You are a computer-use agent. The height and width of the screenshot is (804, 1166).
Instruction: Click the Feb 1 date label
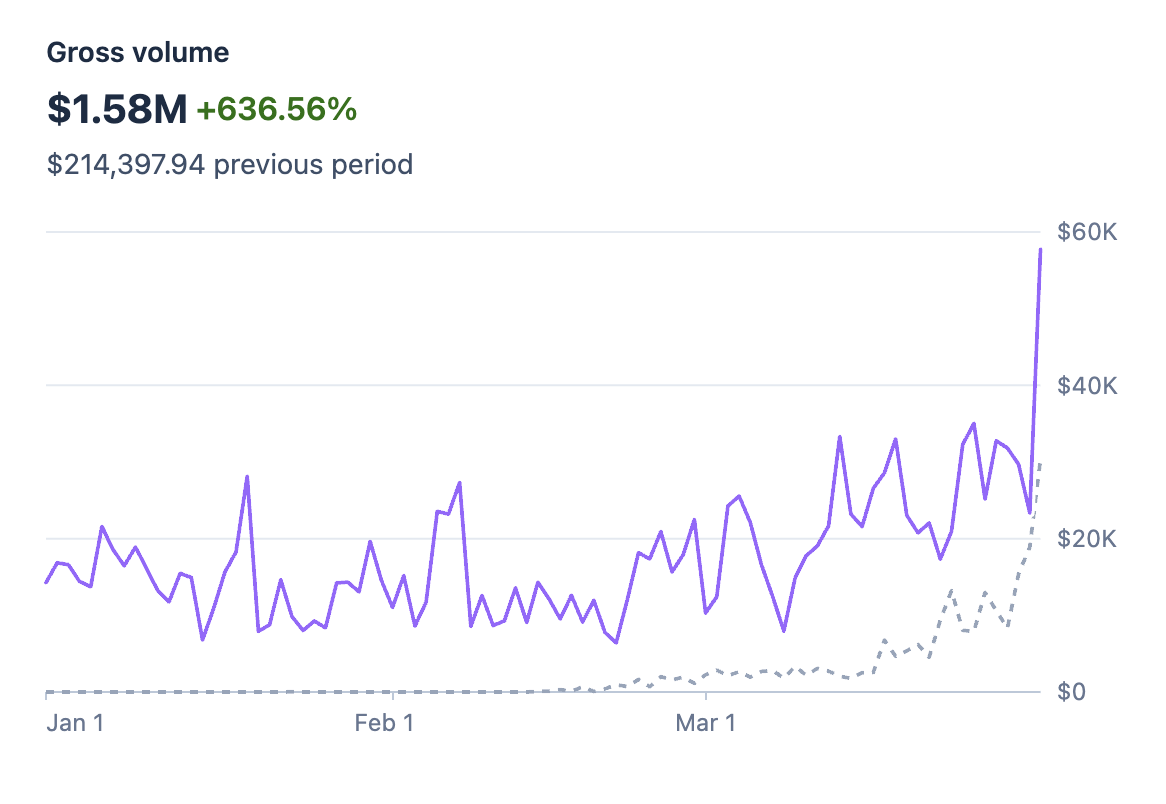pos(384,722)
